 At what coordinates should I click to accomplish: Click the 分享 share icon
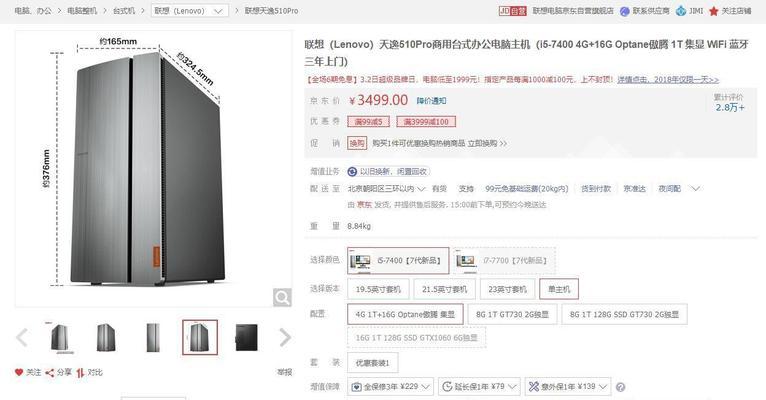[49, 373]
